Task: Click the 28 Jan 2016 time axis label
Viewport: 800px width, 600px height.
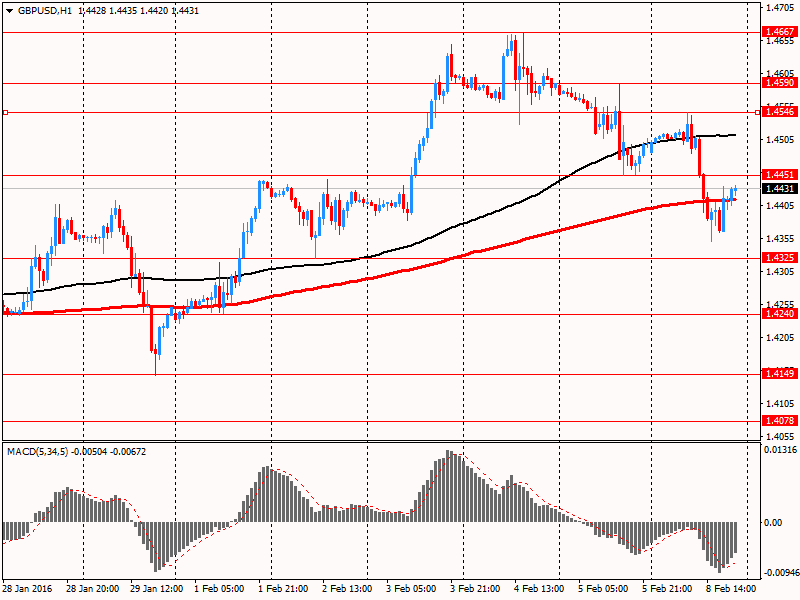Action: tap(27, 589)
